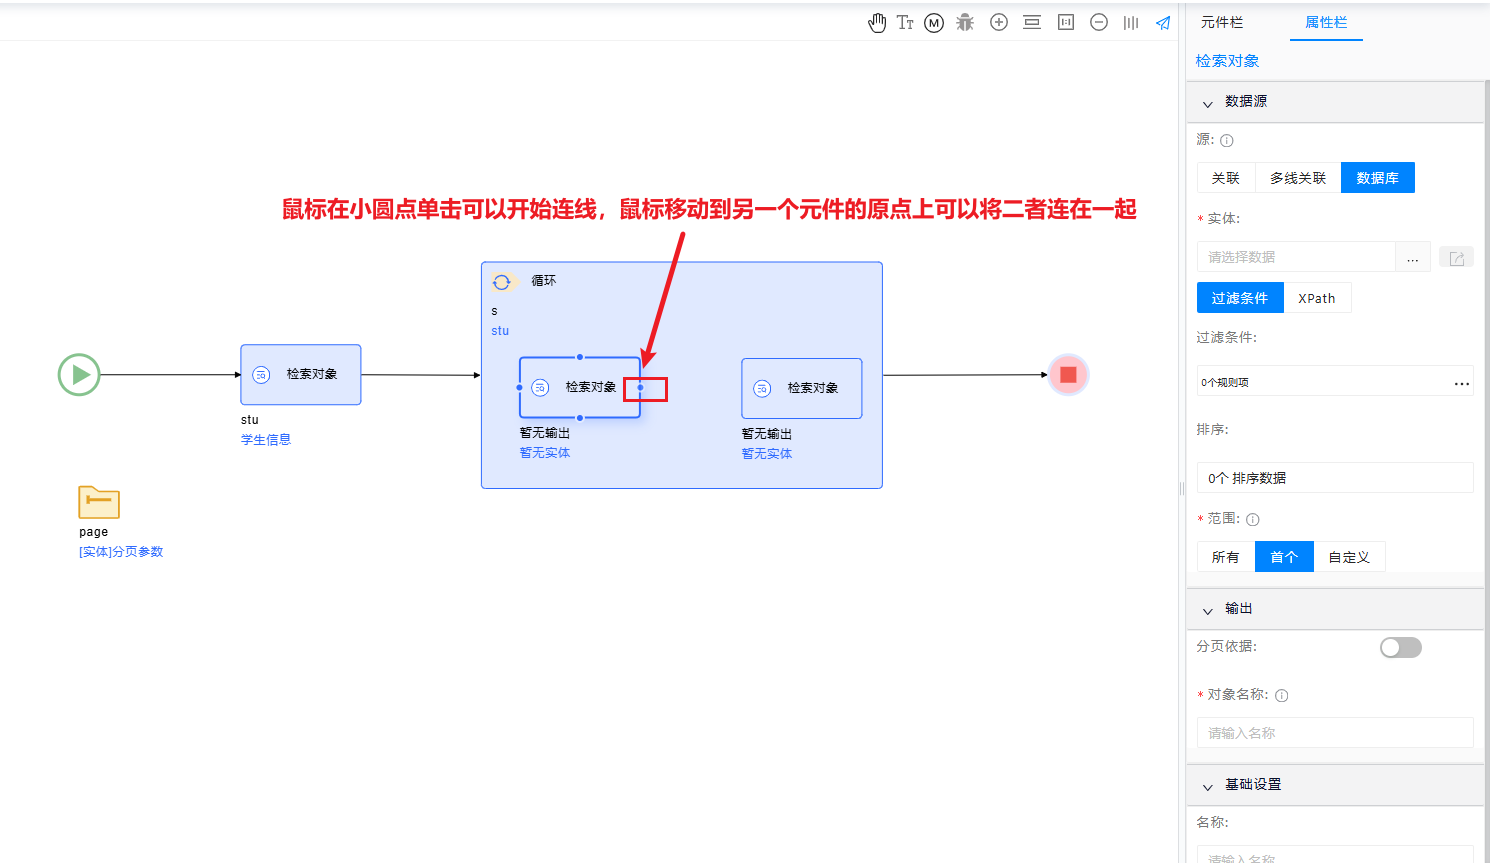Screen dimensions: 1490x863
Task: Select the hand pan tool
Action: pyautogui.click(x=877, y=23)
